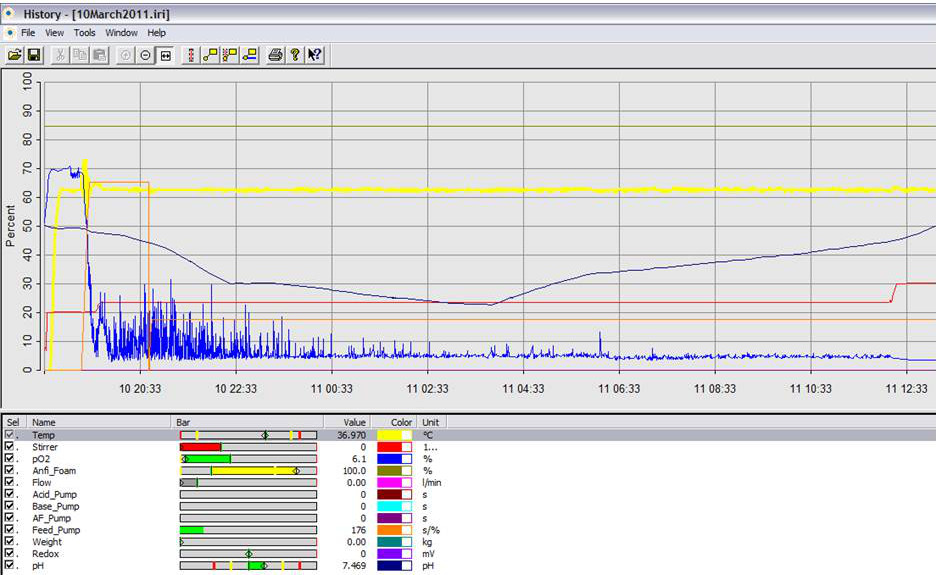The height and width of the screenshot is (575, 936).
Task: Click the yellow question mark Help icon
Action: [x=295, y=55]
